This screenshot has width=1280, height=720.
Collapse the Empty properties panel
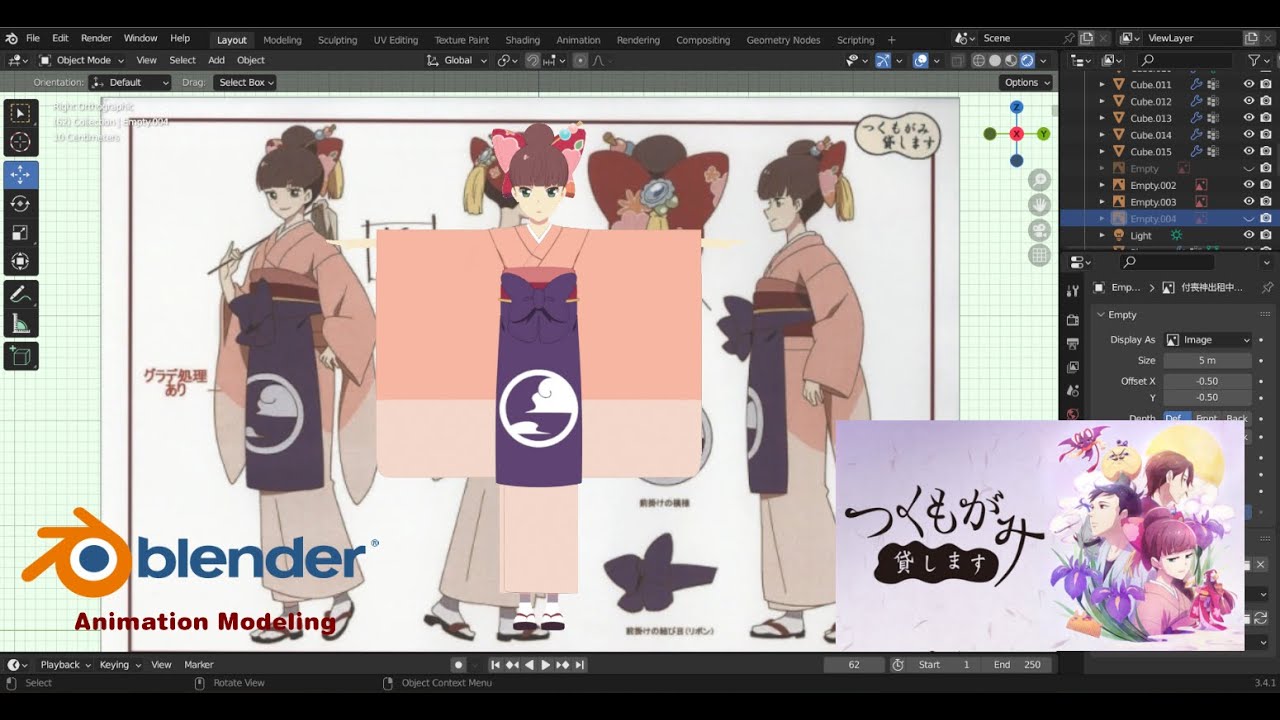pyautogui.click(x=1101, y=315)
